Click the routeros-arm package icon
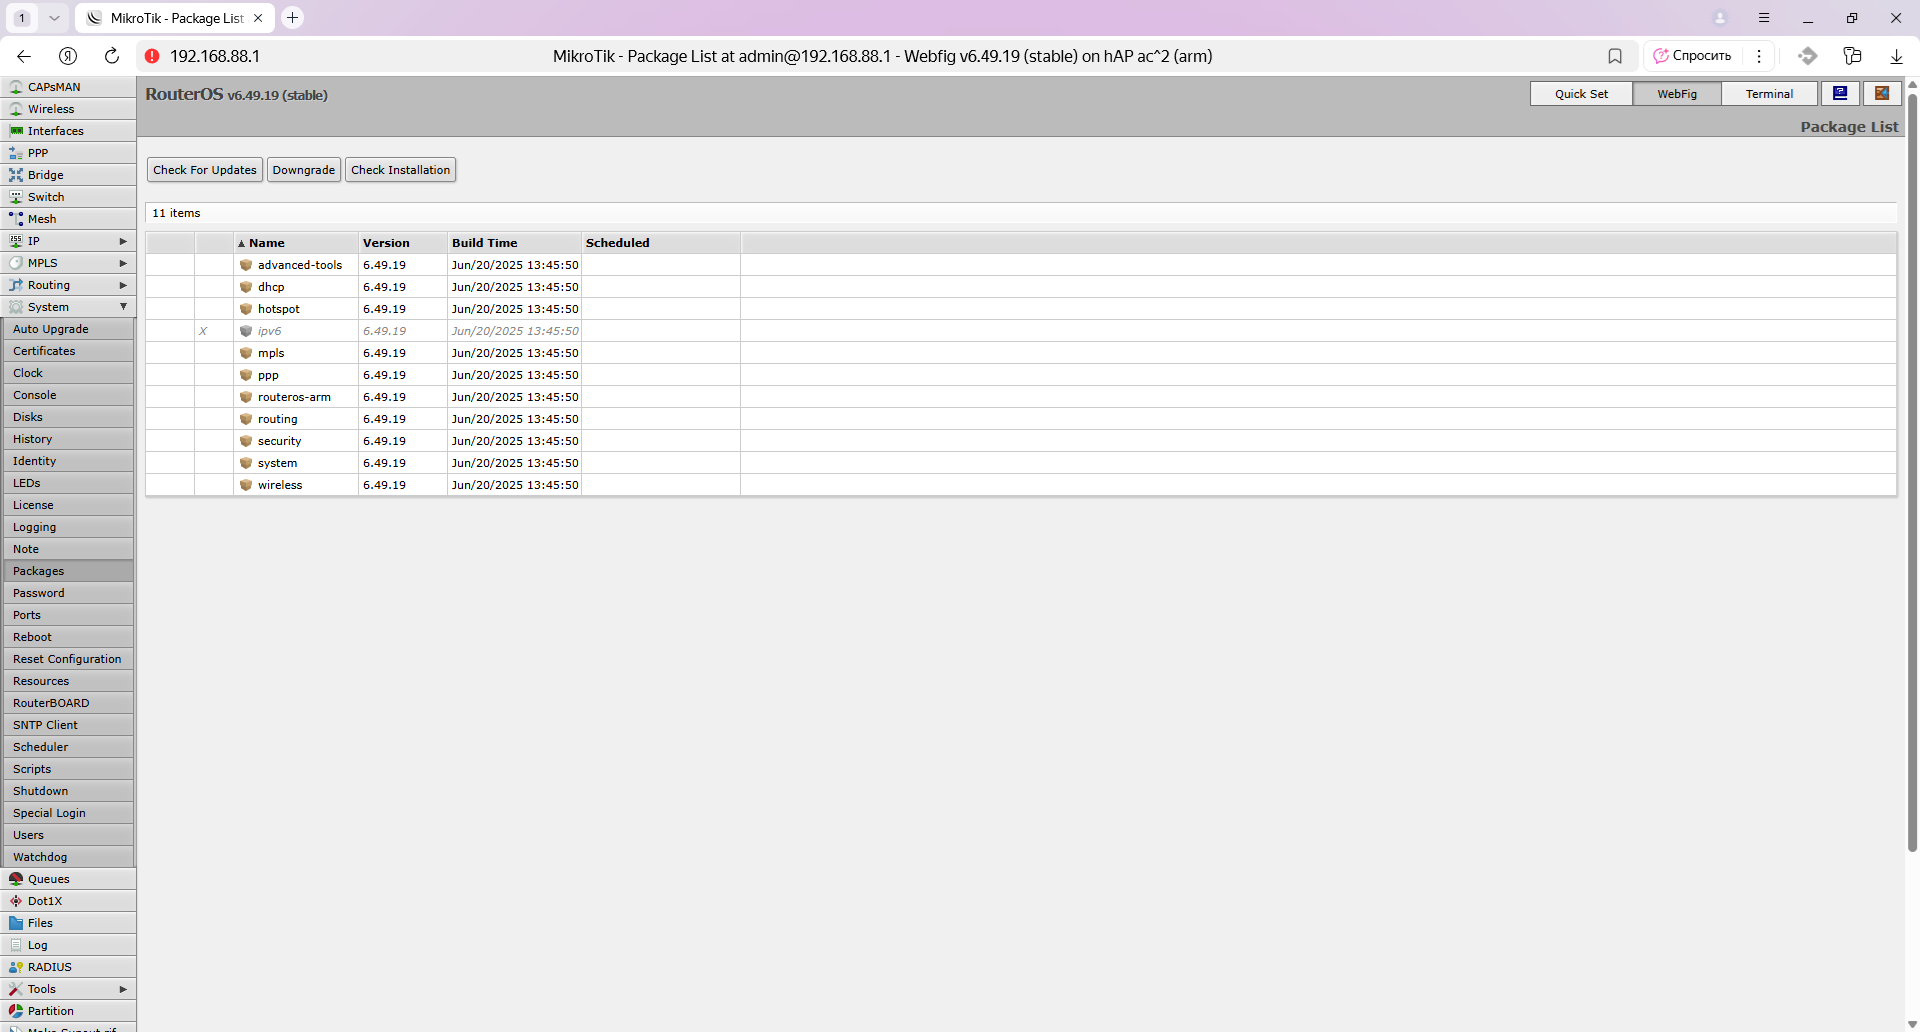This screenshot has width=1920, height=1032. click(x=246, y=397)
